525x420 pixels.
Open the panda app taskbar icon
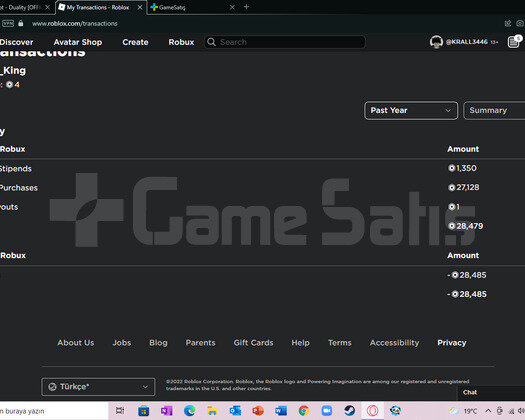click(395, 411)
